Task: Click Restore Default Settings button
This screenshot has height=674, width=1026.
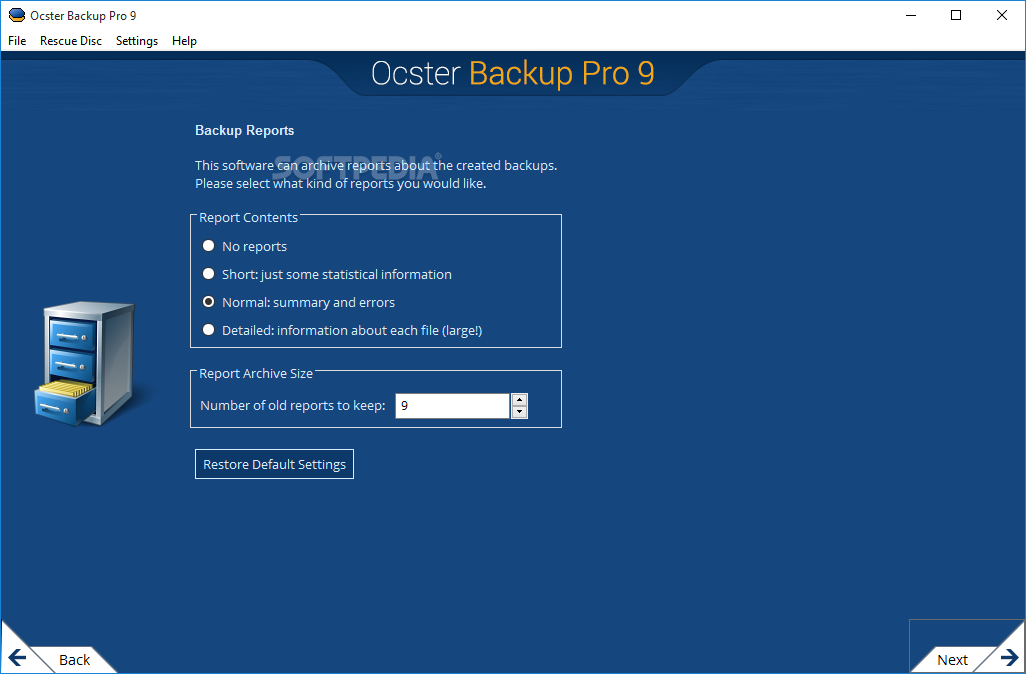Action: 274,464
